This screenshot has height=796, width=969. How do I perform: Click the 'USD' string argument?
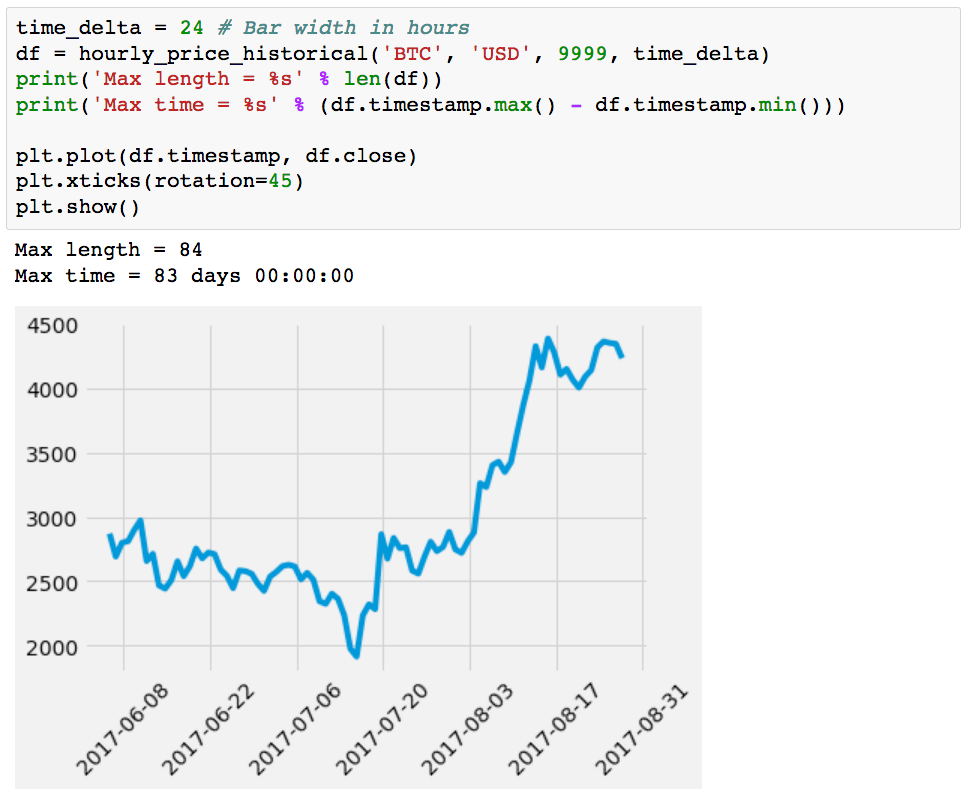click(501, 54)
